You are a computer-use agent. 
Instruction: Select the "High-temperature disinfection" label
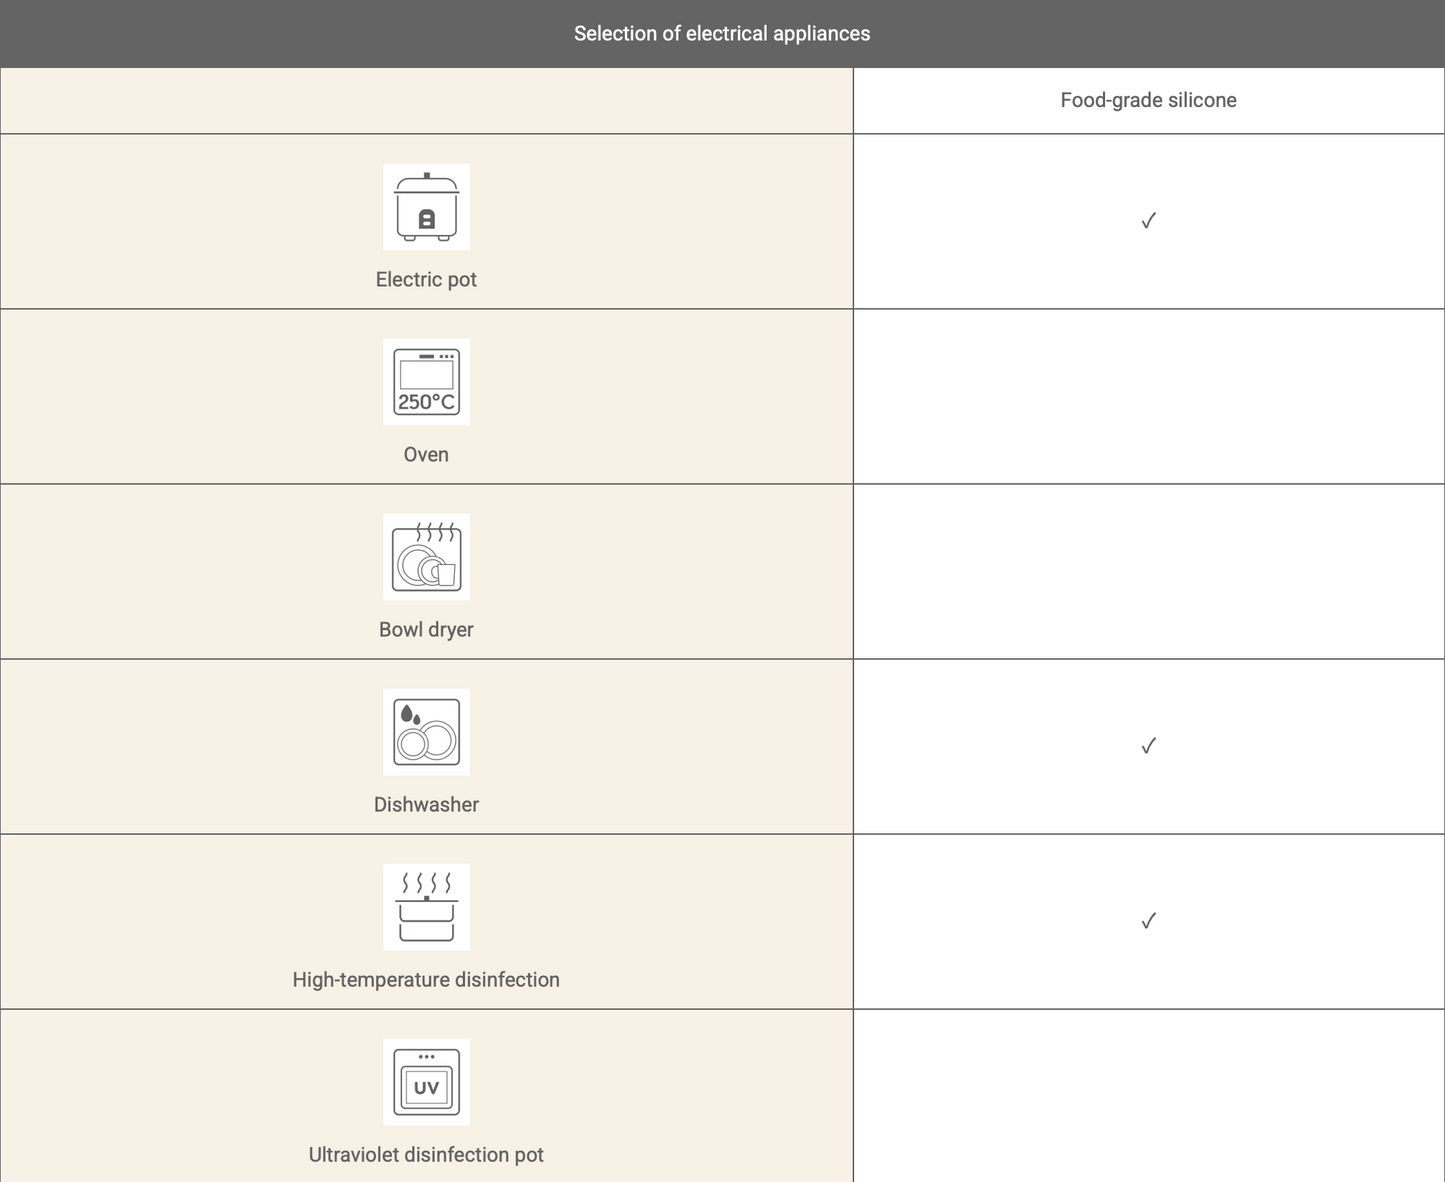click(426, 980)
